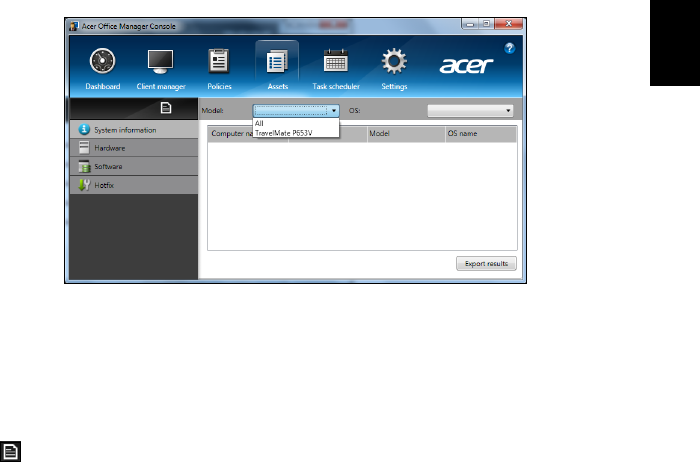The image size is (700, 462).
Task: Click the blue help question mark icon
Action: (x=509, y=48)
